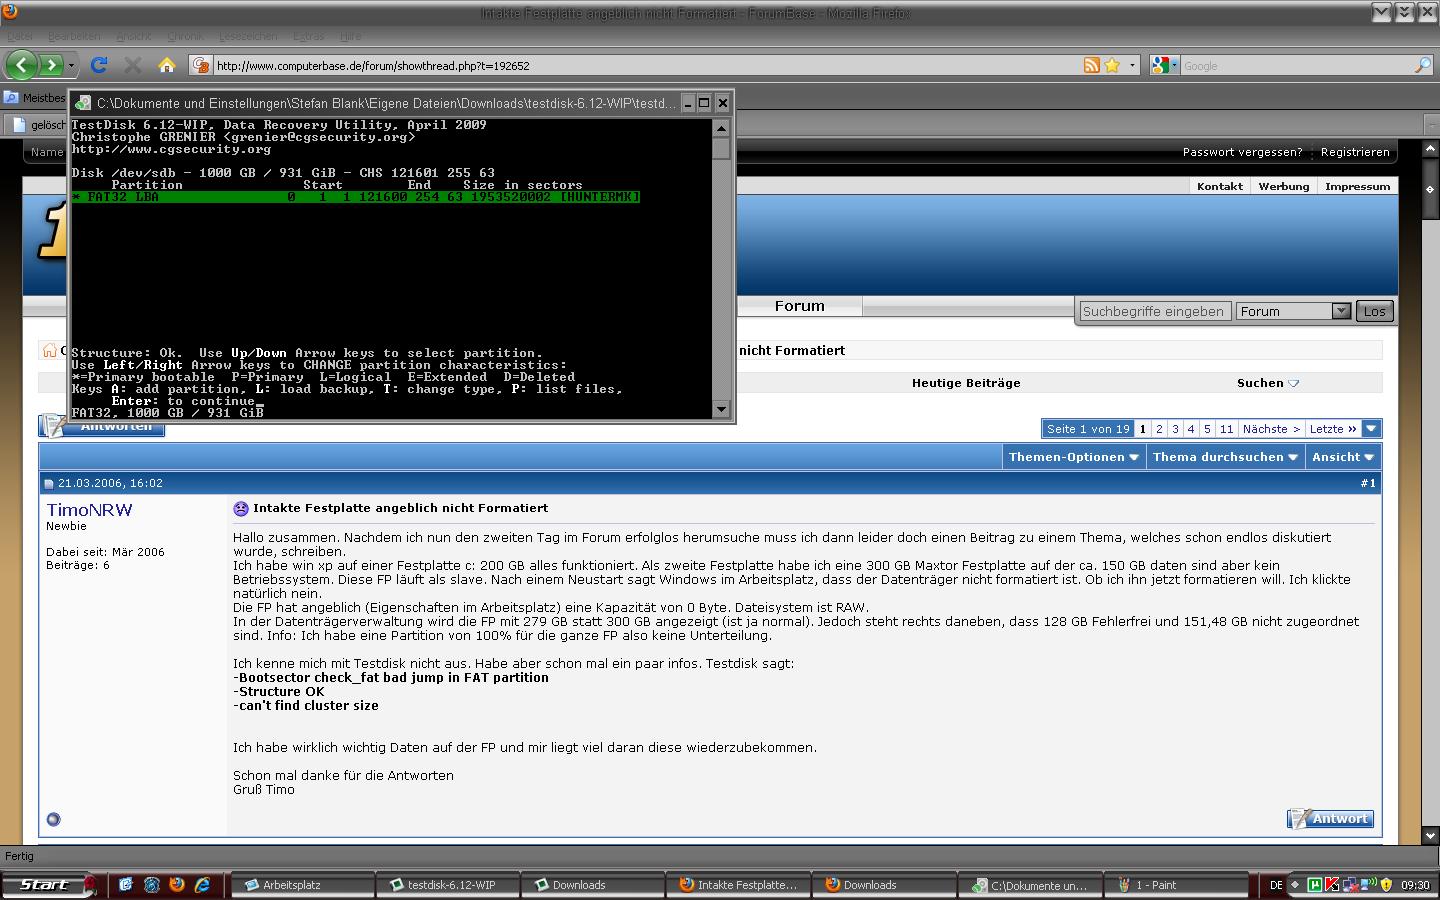
Task: Click the URL address field
Action: pyautogui.click(x=646, y=66)
